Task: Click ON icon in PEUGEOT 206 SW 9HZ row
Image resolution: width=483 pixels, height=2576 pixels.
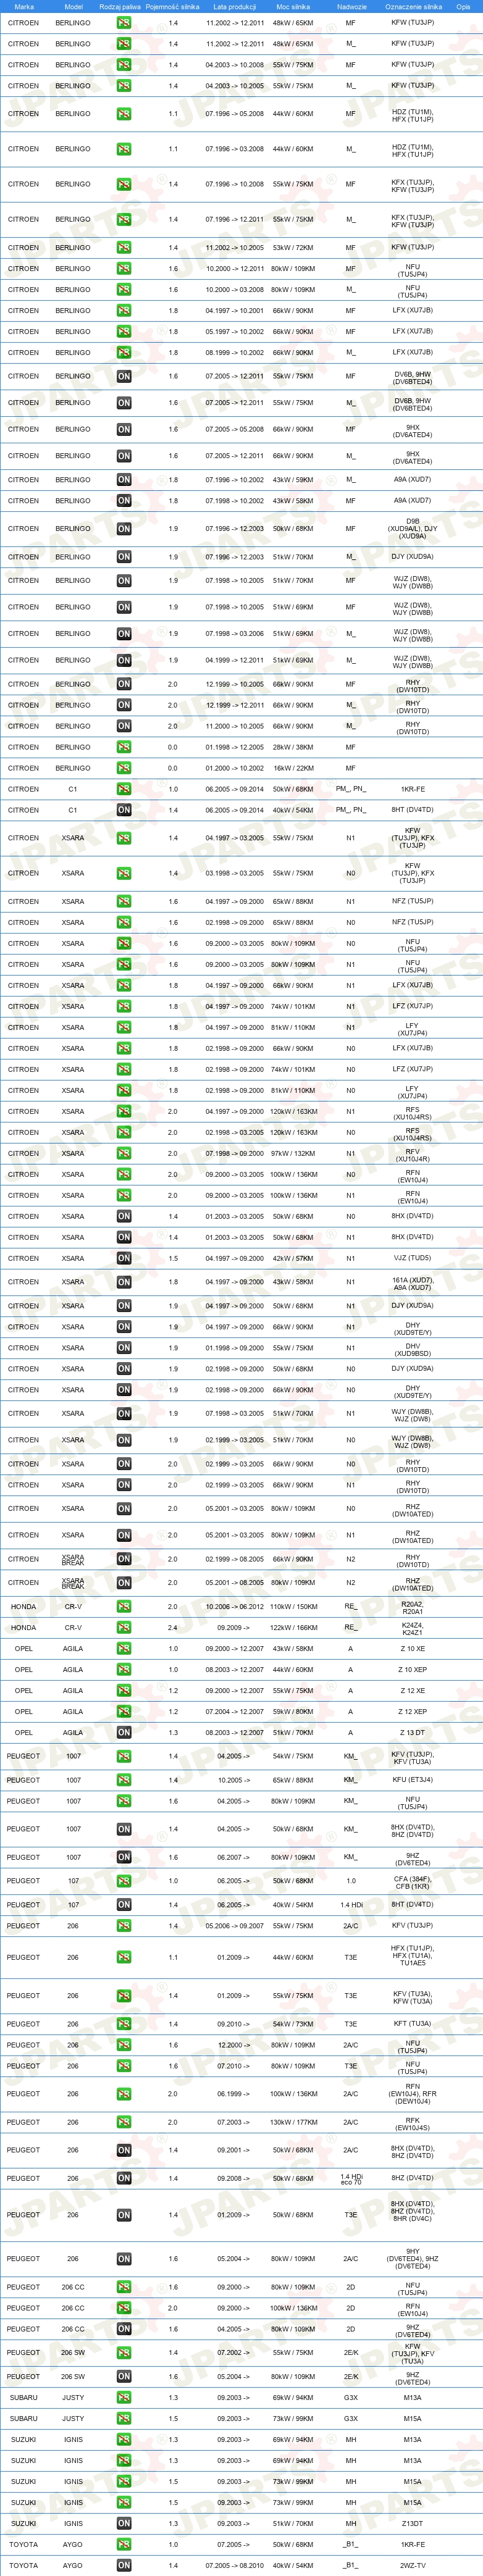Action: pyautogui.click(x=124, y=2376)
